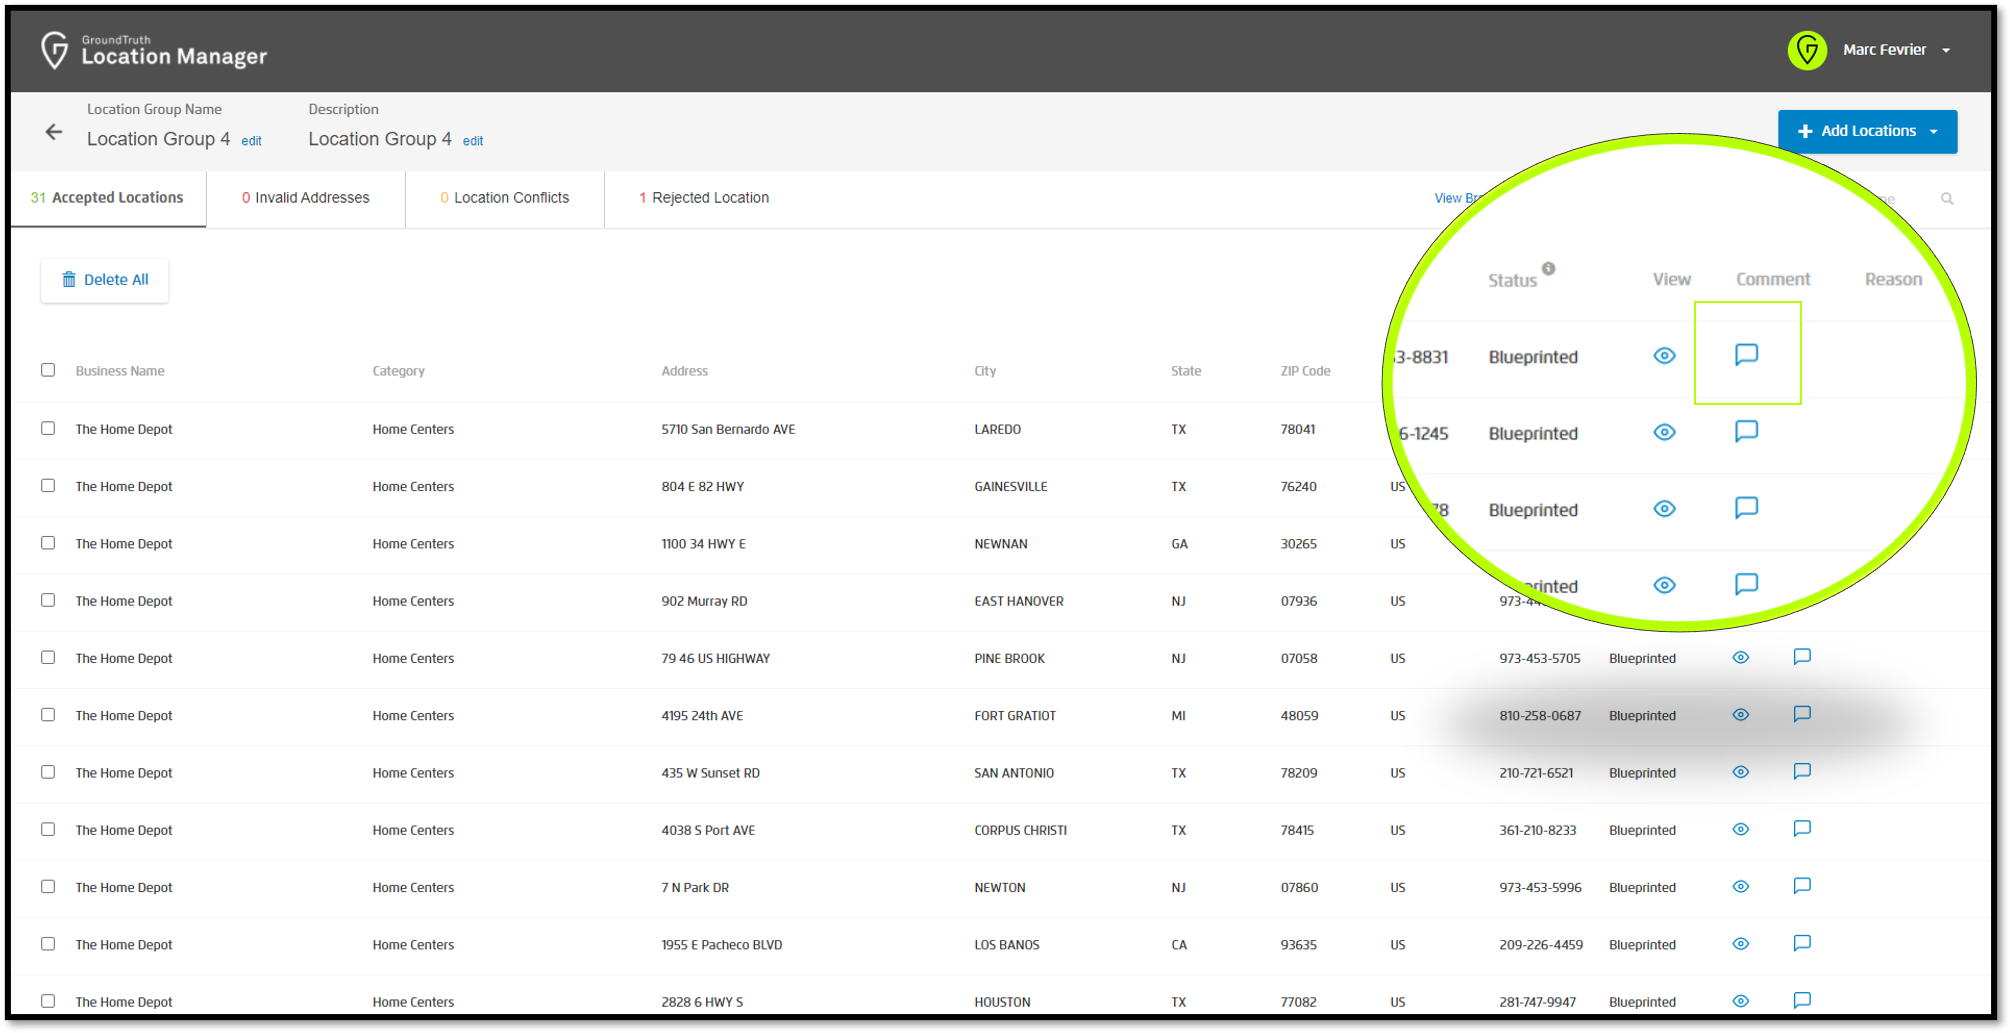The width and height of the screenshot is (2010, 1033).
Task: Select the 804 E 82 HWY row checkbox
Action: tap(48, 485)
